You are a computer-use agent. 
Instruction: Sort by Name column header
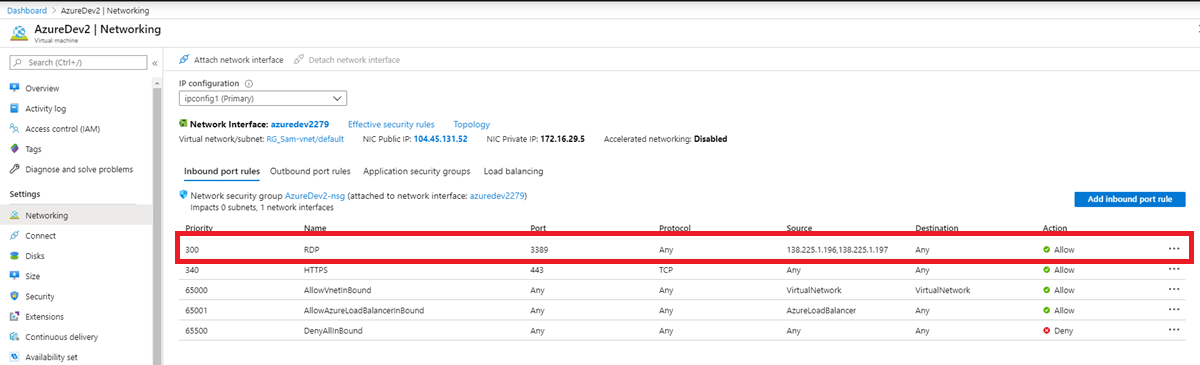tap(316, 228)
